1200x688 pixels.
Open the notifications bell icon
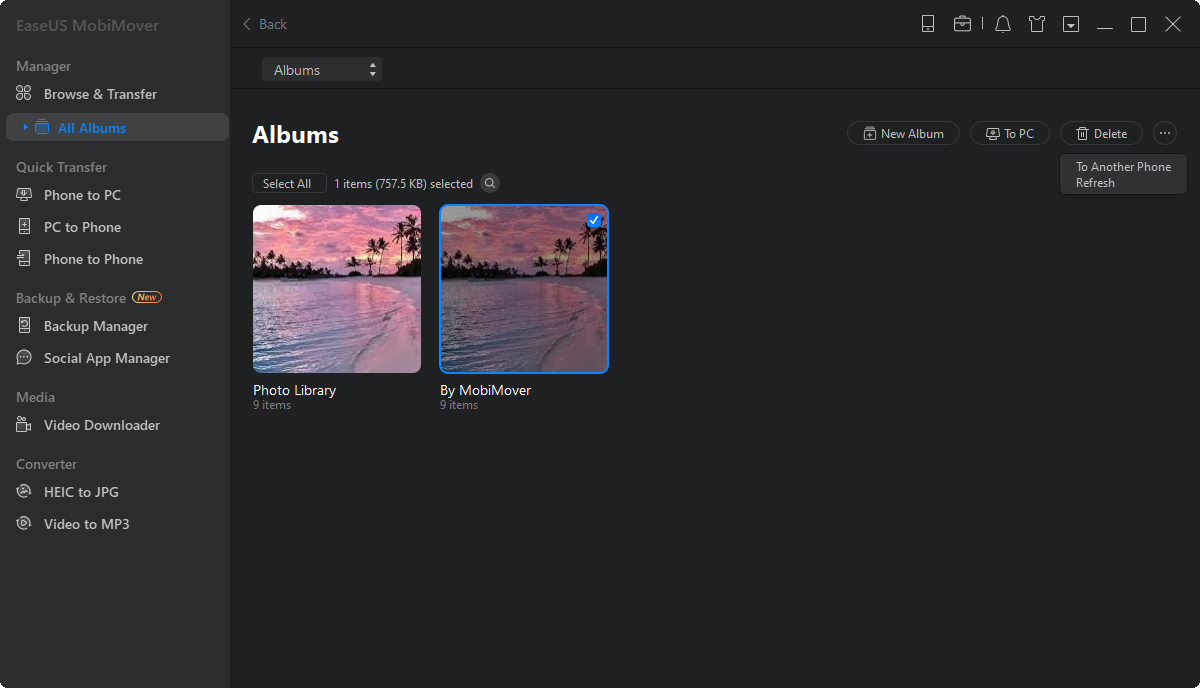pos(1003,24)
